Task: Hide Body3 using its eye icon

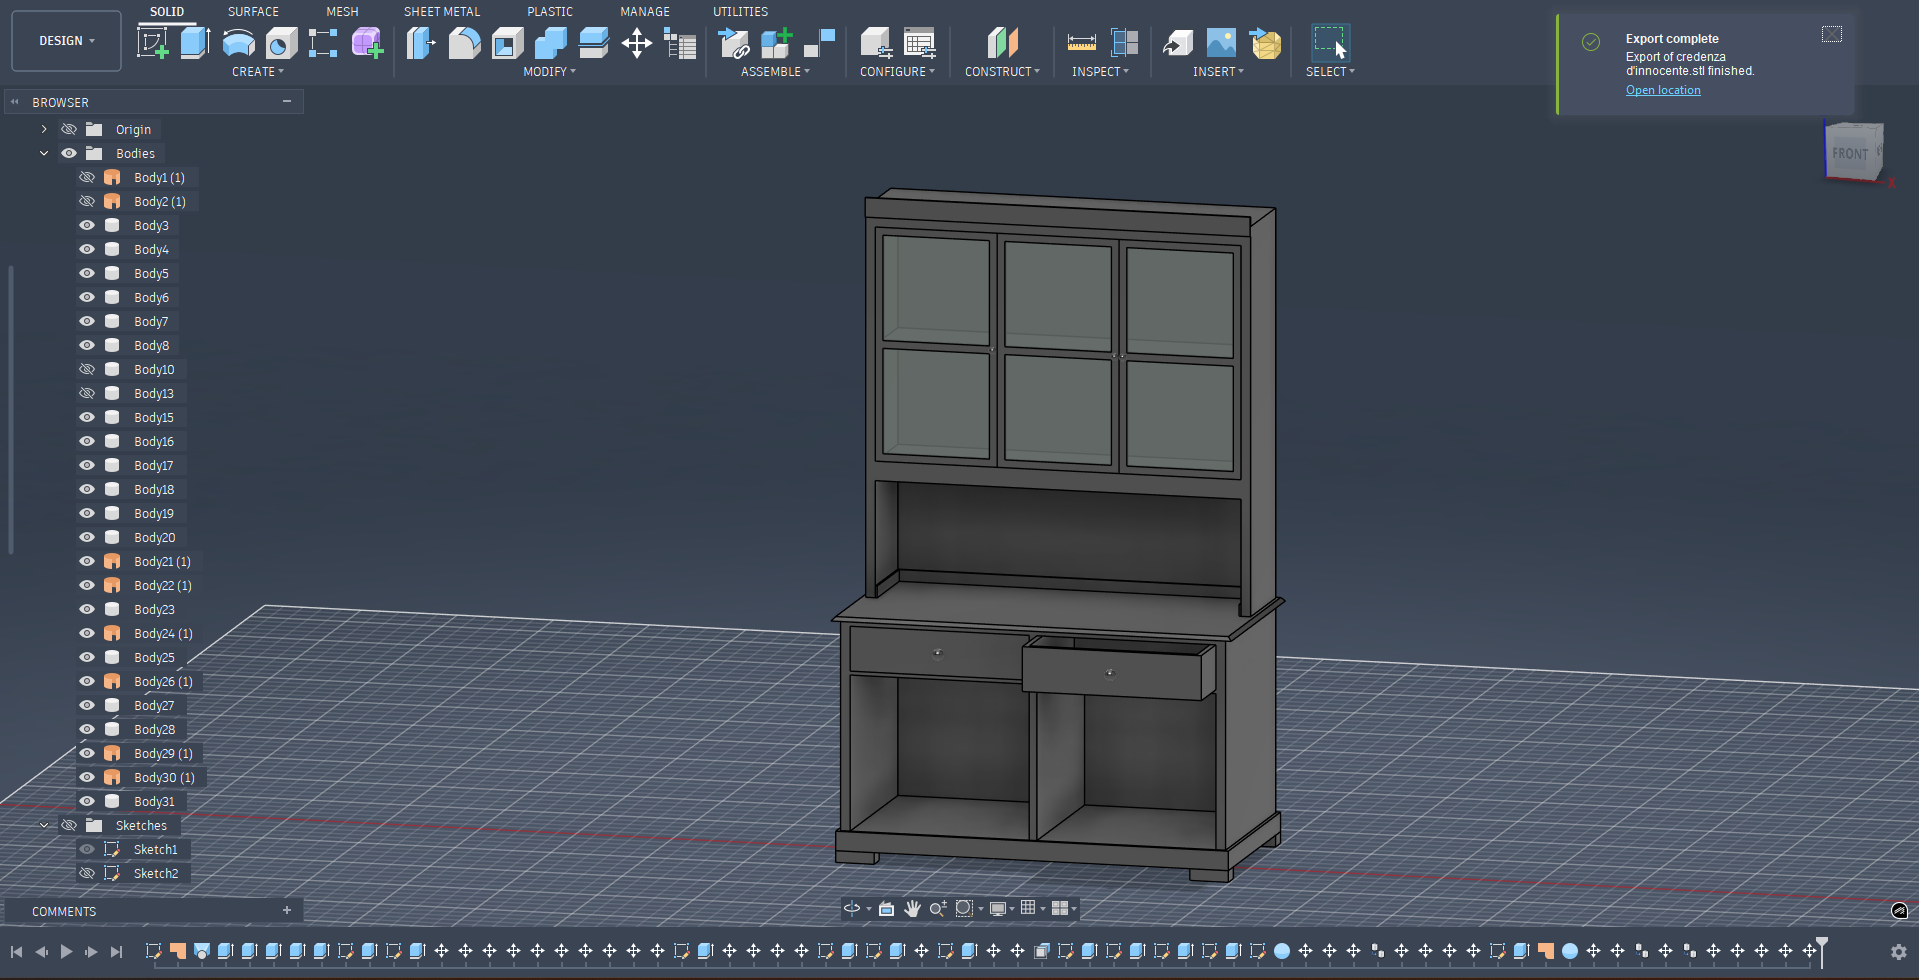Action: [x=87, y=226]
